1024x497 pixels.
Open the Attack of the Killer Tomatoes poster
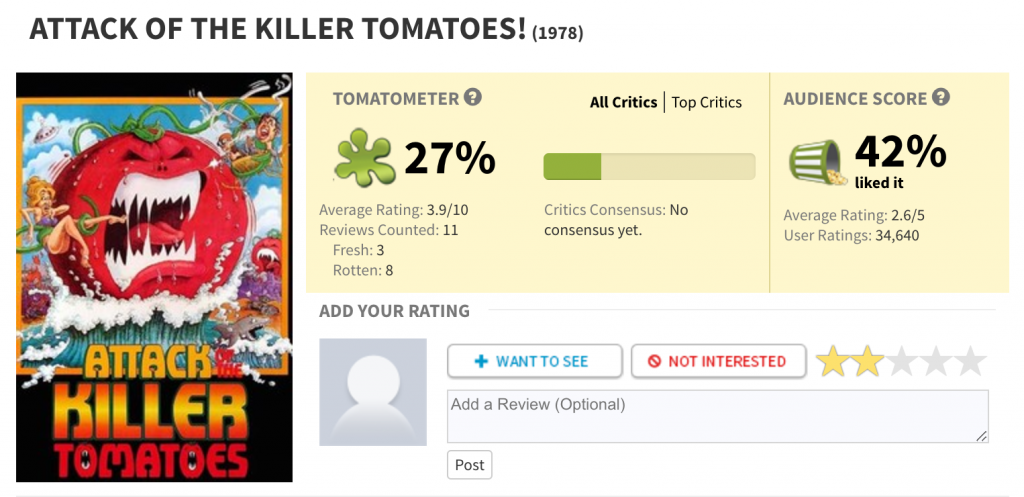pos(154,277)
